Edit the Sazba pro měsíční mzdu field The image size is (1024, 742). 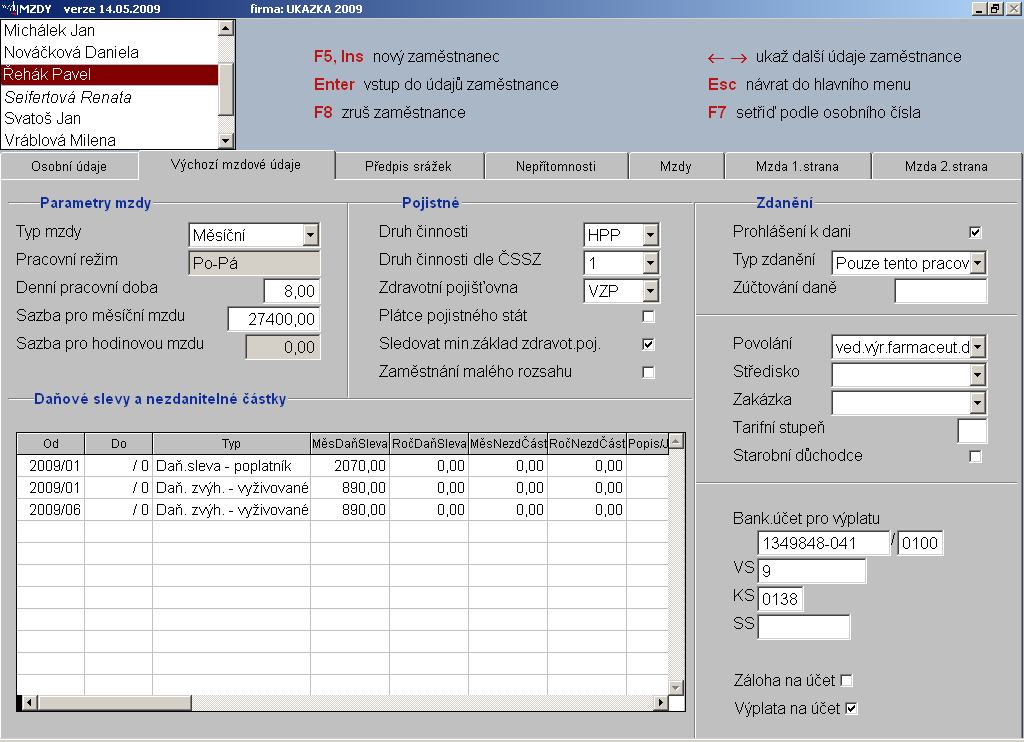274,319
